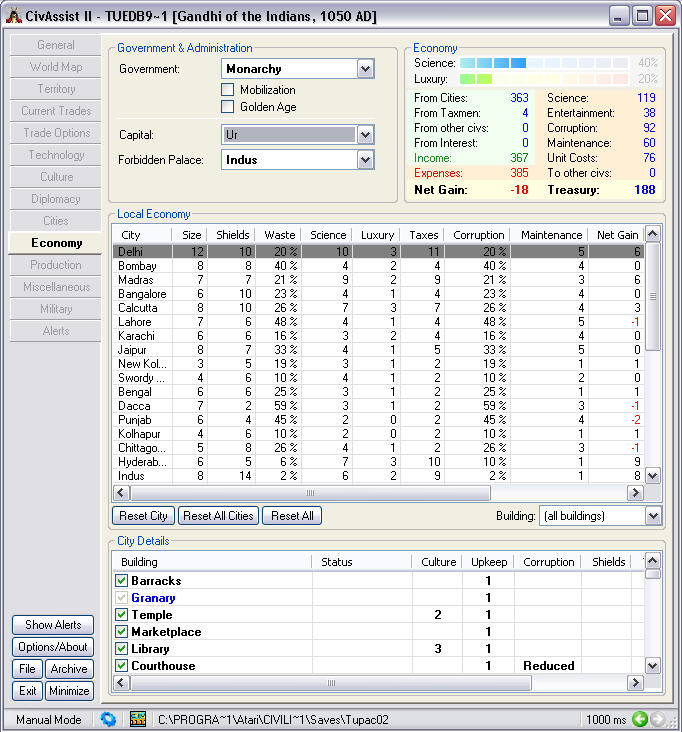The image size is (682, 732).
Task: Select the Bombay city row
Action: pos(378,266)
